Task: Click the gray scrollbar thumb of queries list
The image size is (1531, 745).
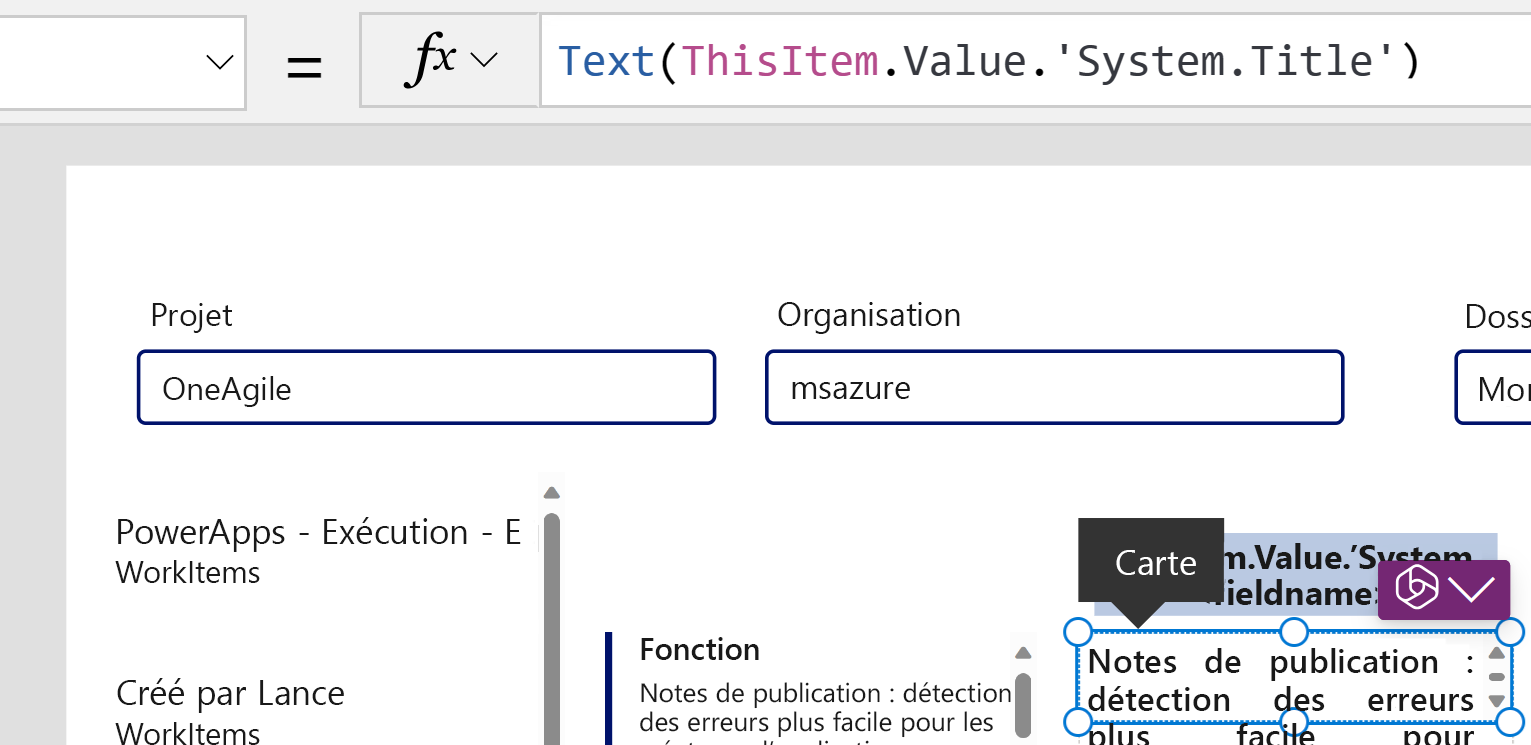Action: click(x=551, y=630)
